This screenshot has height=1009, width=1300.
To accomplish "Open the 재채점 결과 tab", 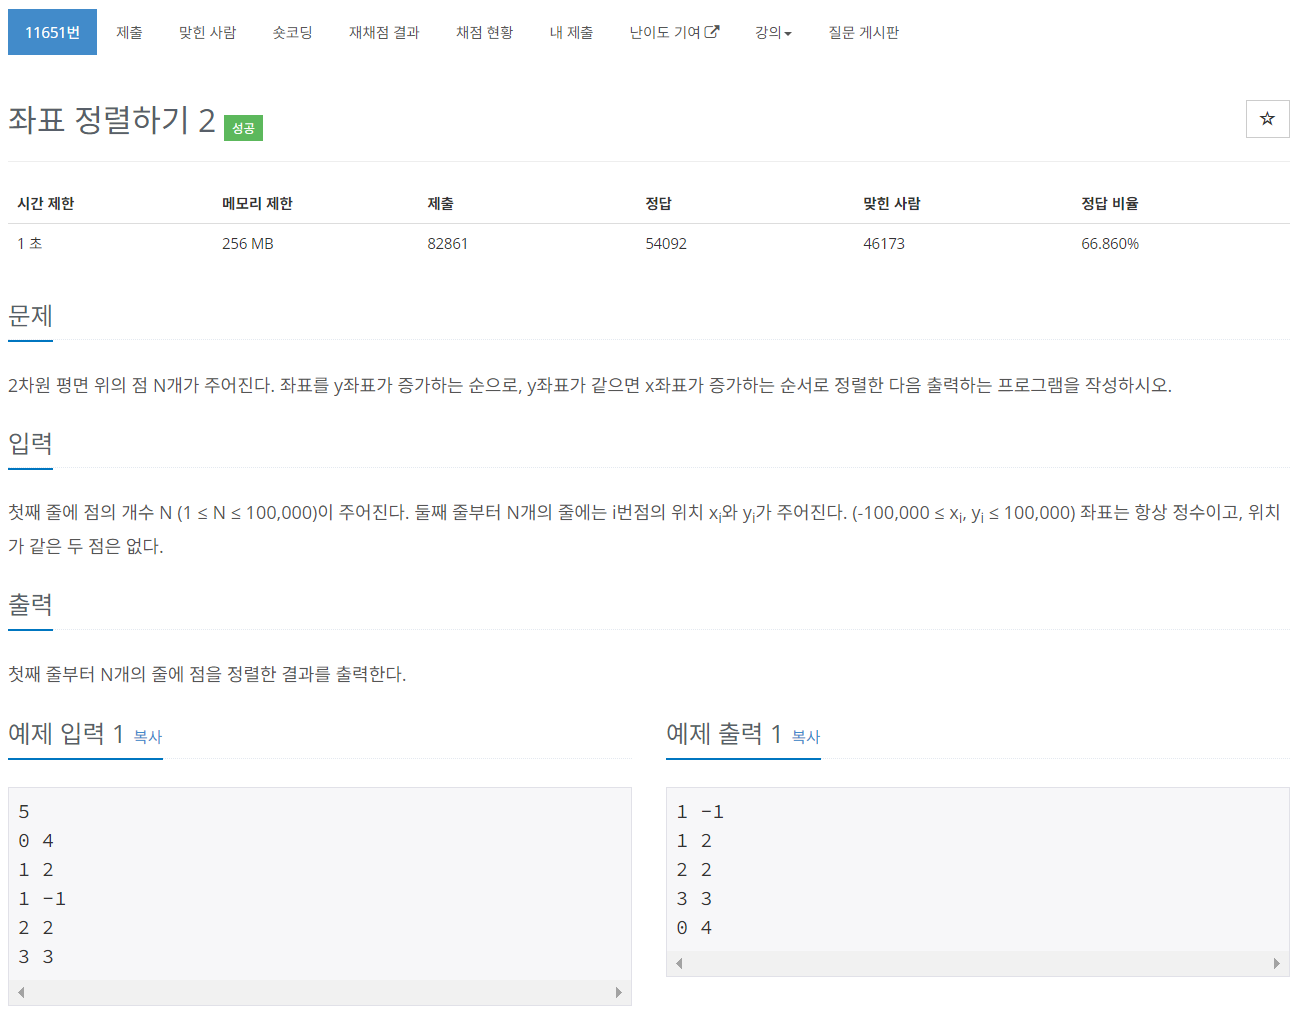I will click(384, 32).
